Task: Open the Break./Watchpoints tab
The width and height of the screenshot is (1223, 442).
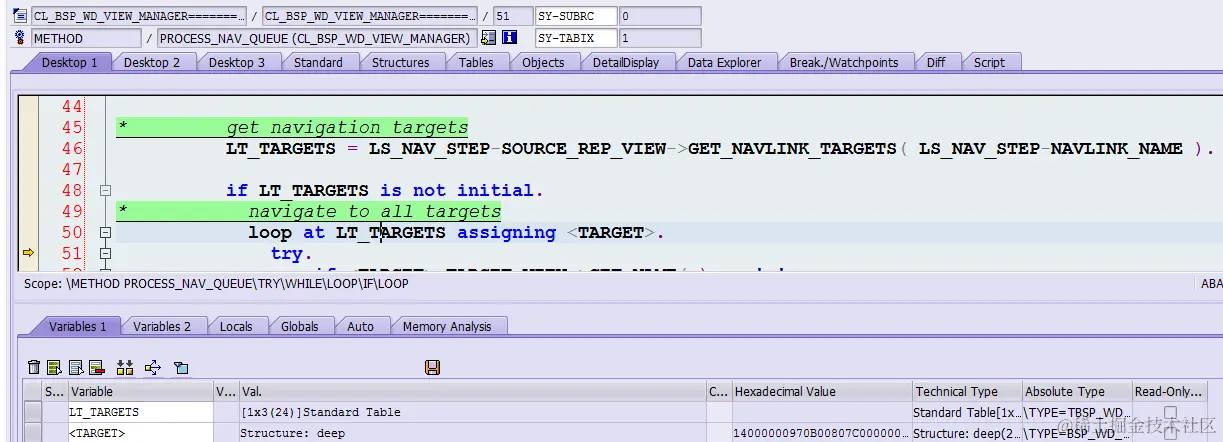Action: (x=844, y=62)
